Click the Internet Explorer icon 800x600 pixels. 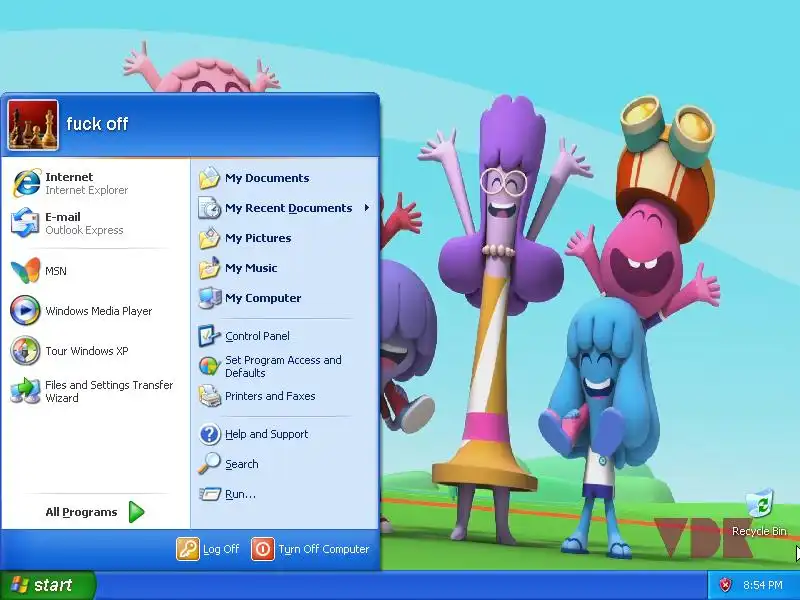pos(26,183)
